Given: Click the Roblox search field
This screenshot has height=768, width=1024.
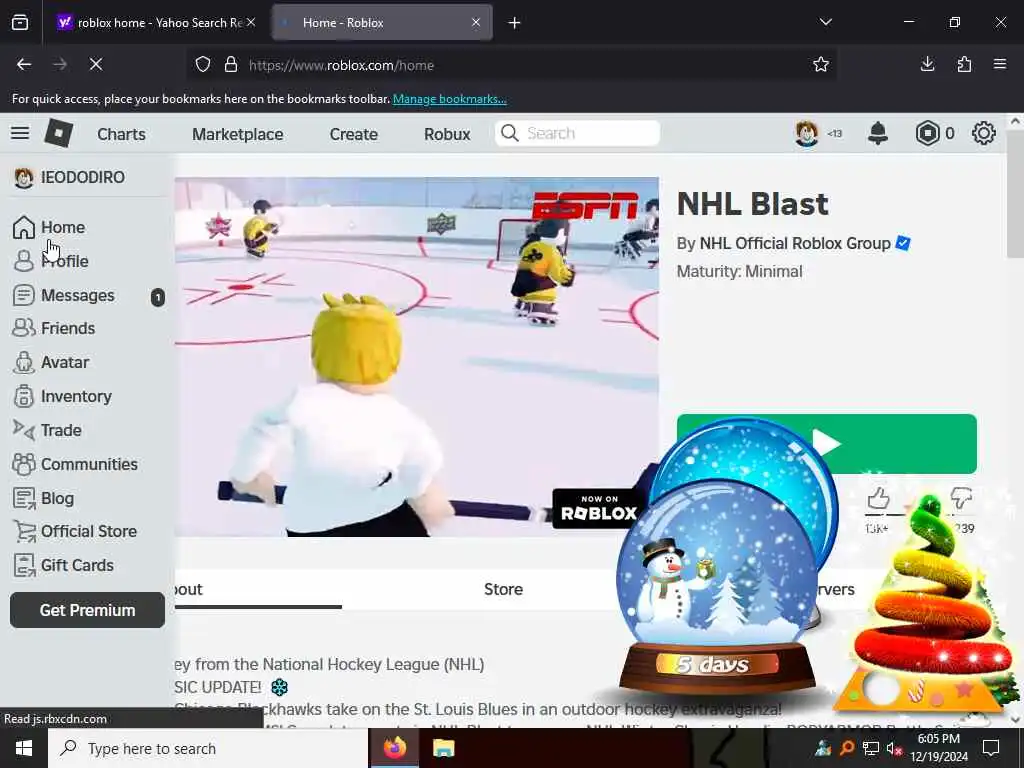Looking at the screenshot, I should 577,133.
